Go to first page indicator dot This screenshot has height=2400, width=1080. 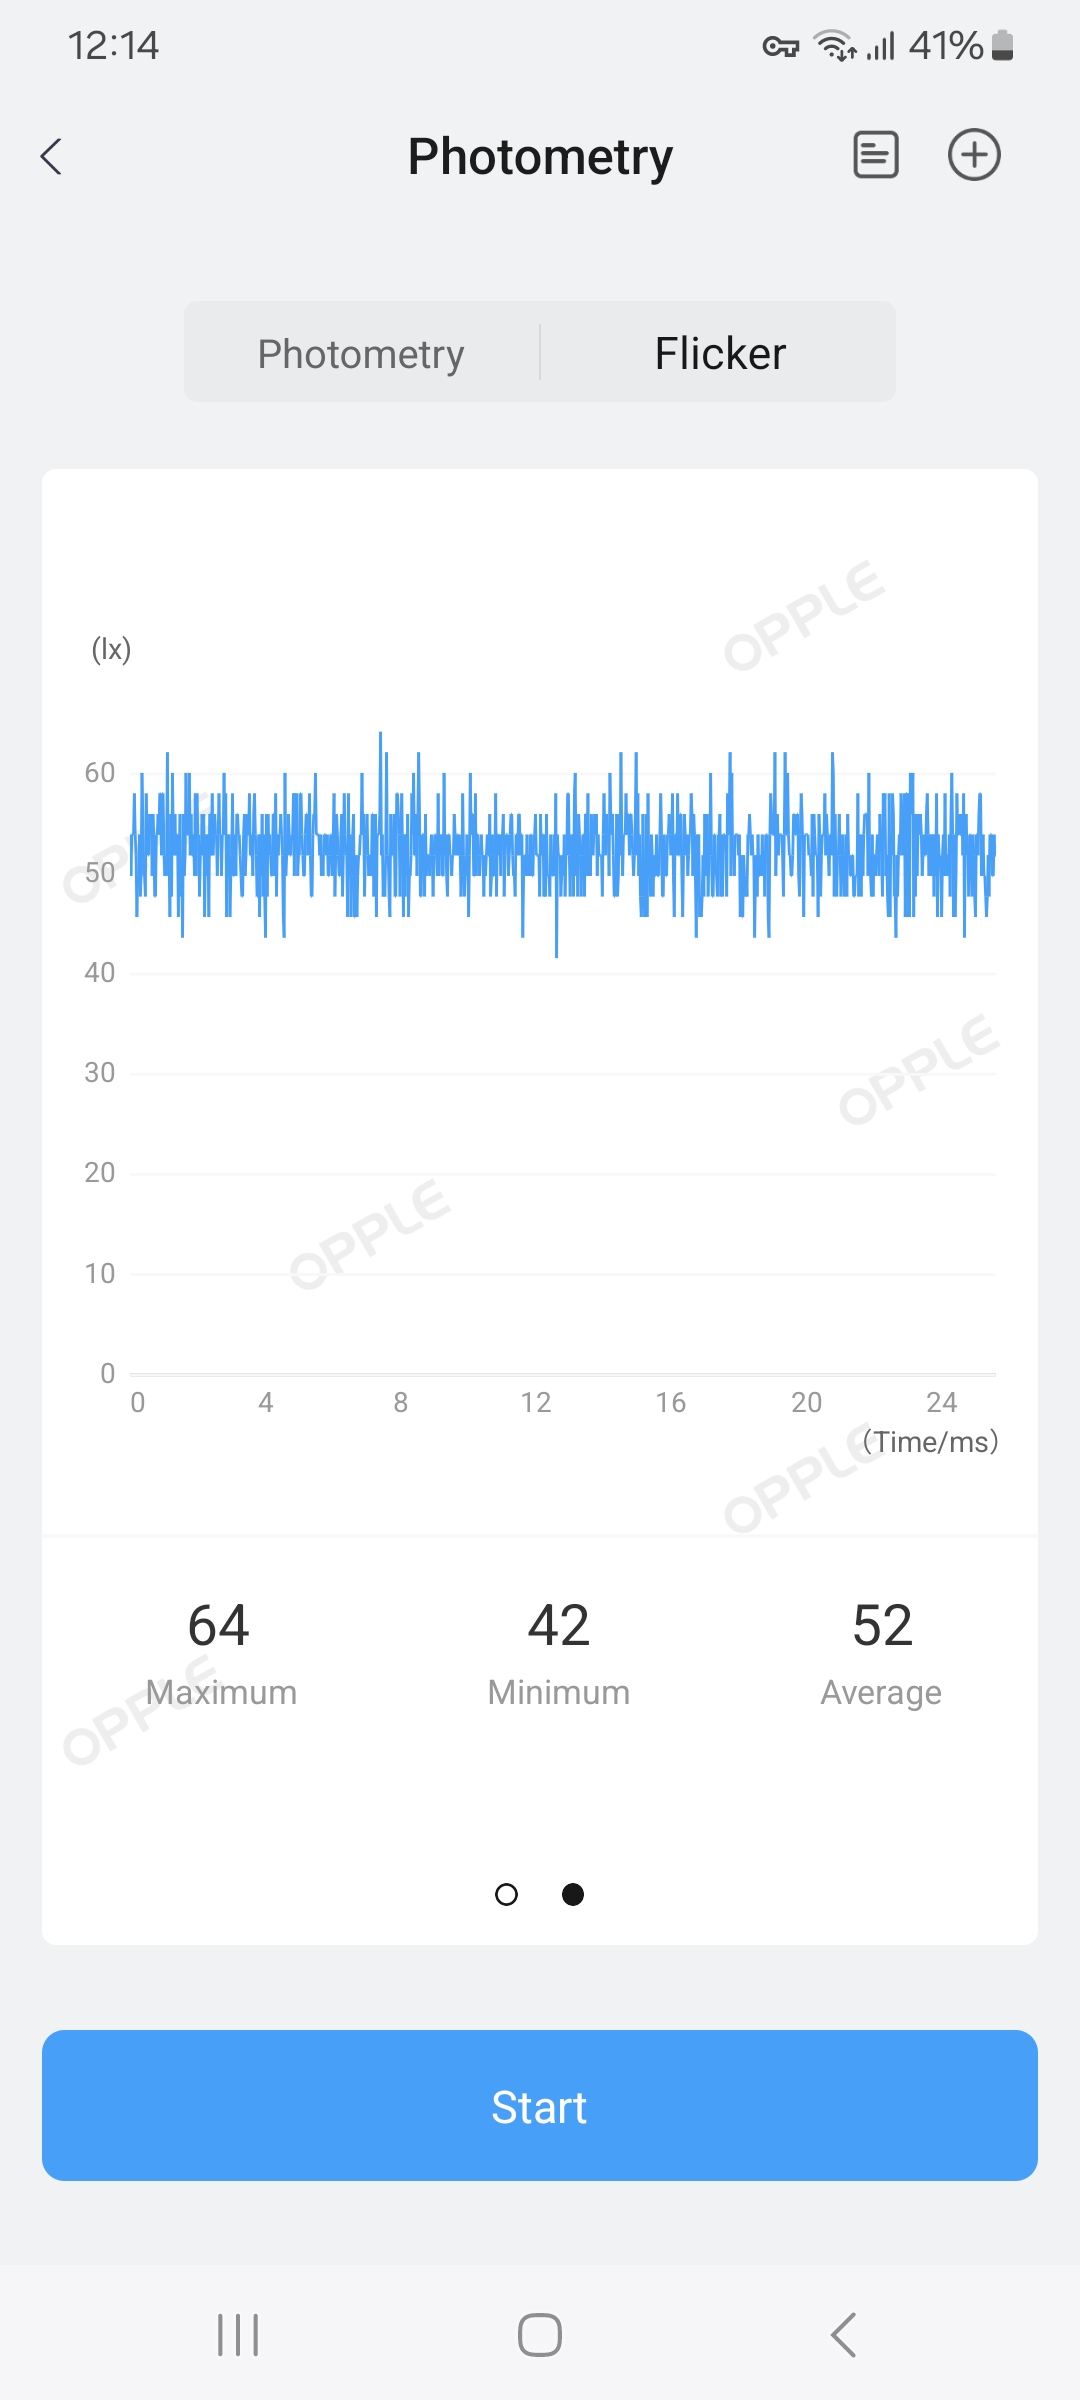(507, 1895)
